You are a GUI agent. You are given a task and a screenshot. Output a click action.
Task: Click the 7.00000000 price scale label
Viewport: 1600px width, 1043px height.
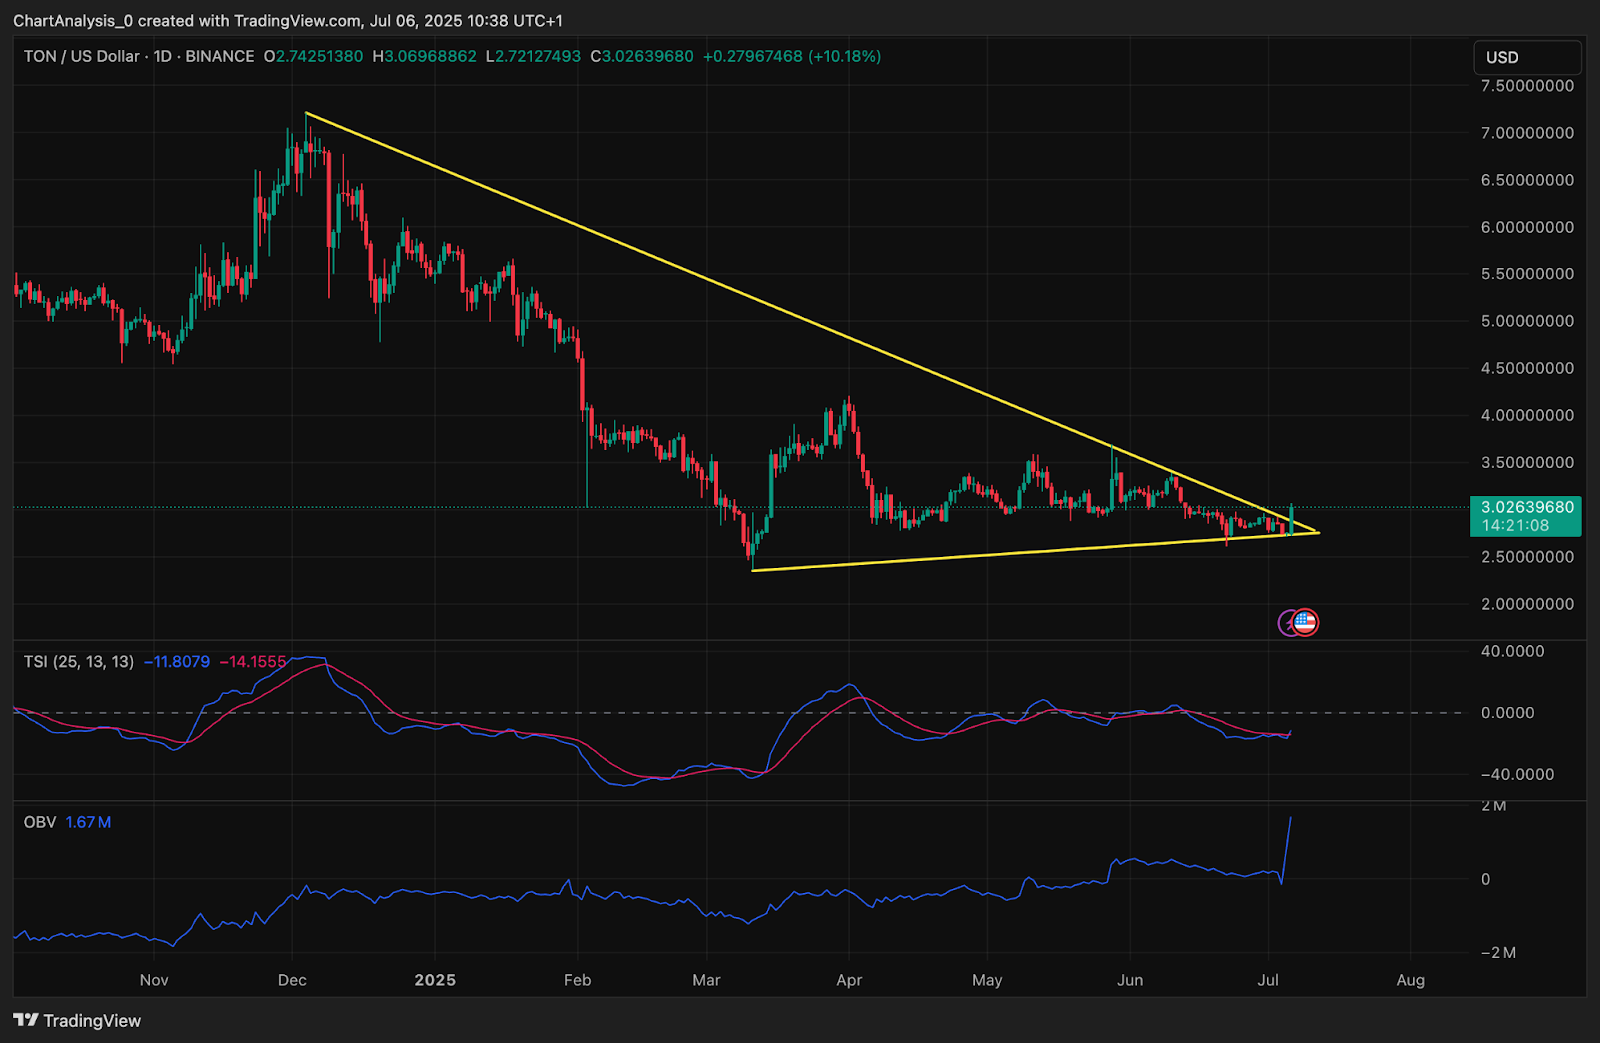tap(1526, 133)
